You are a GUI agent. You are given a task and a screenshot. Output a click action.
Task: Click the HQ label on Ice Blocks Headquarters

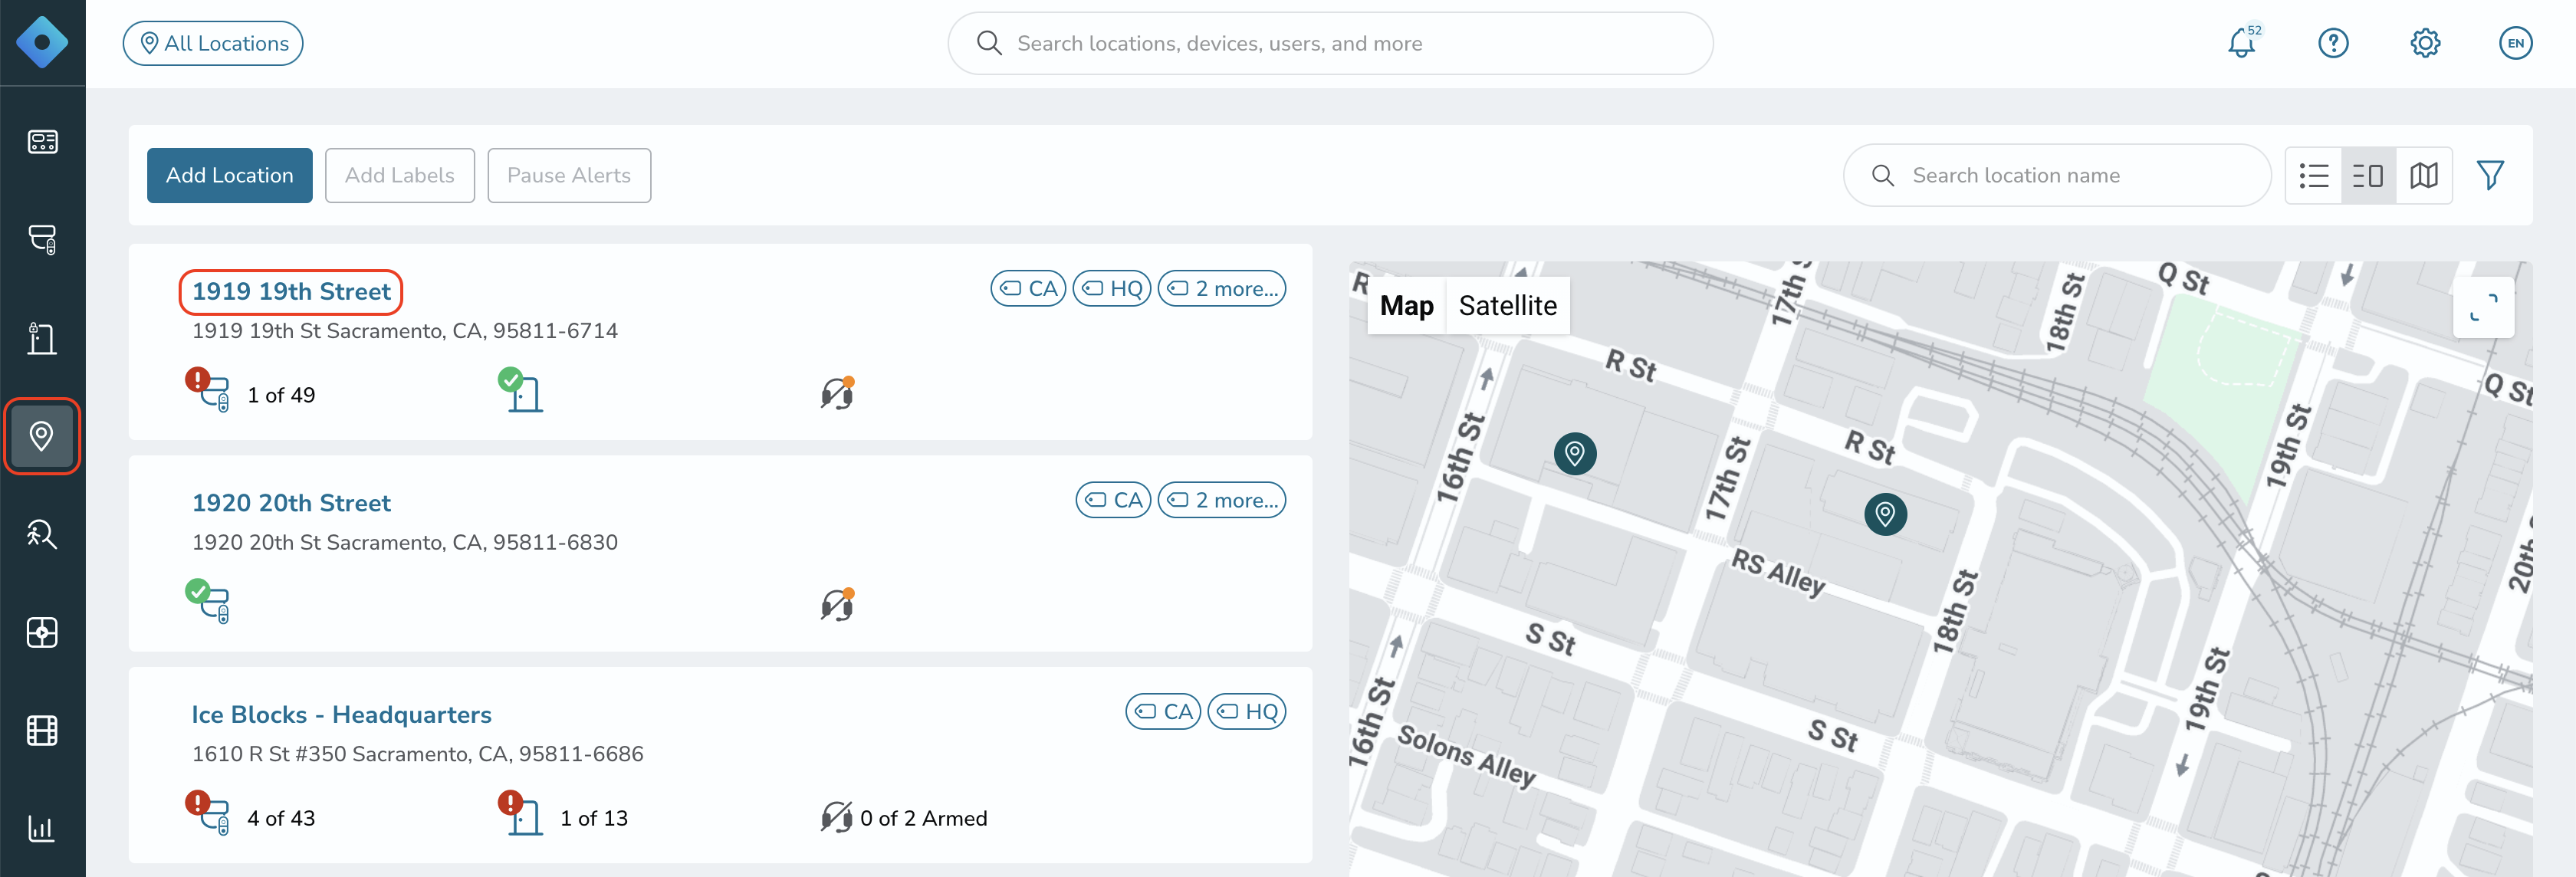1247,712
